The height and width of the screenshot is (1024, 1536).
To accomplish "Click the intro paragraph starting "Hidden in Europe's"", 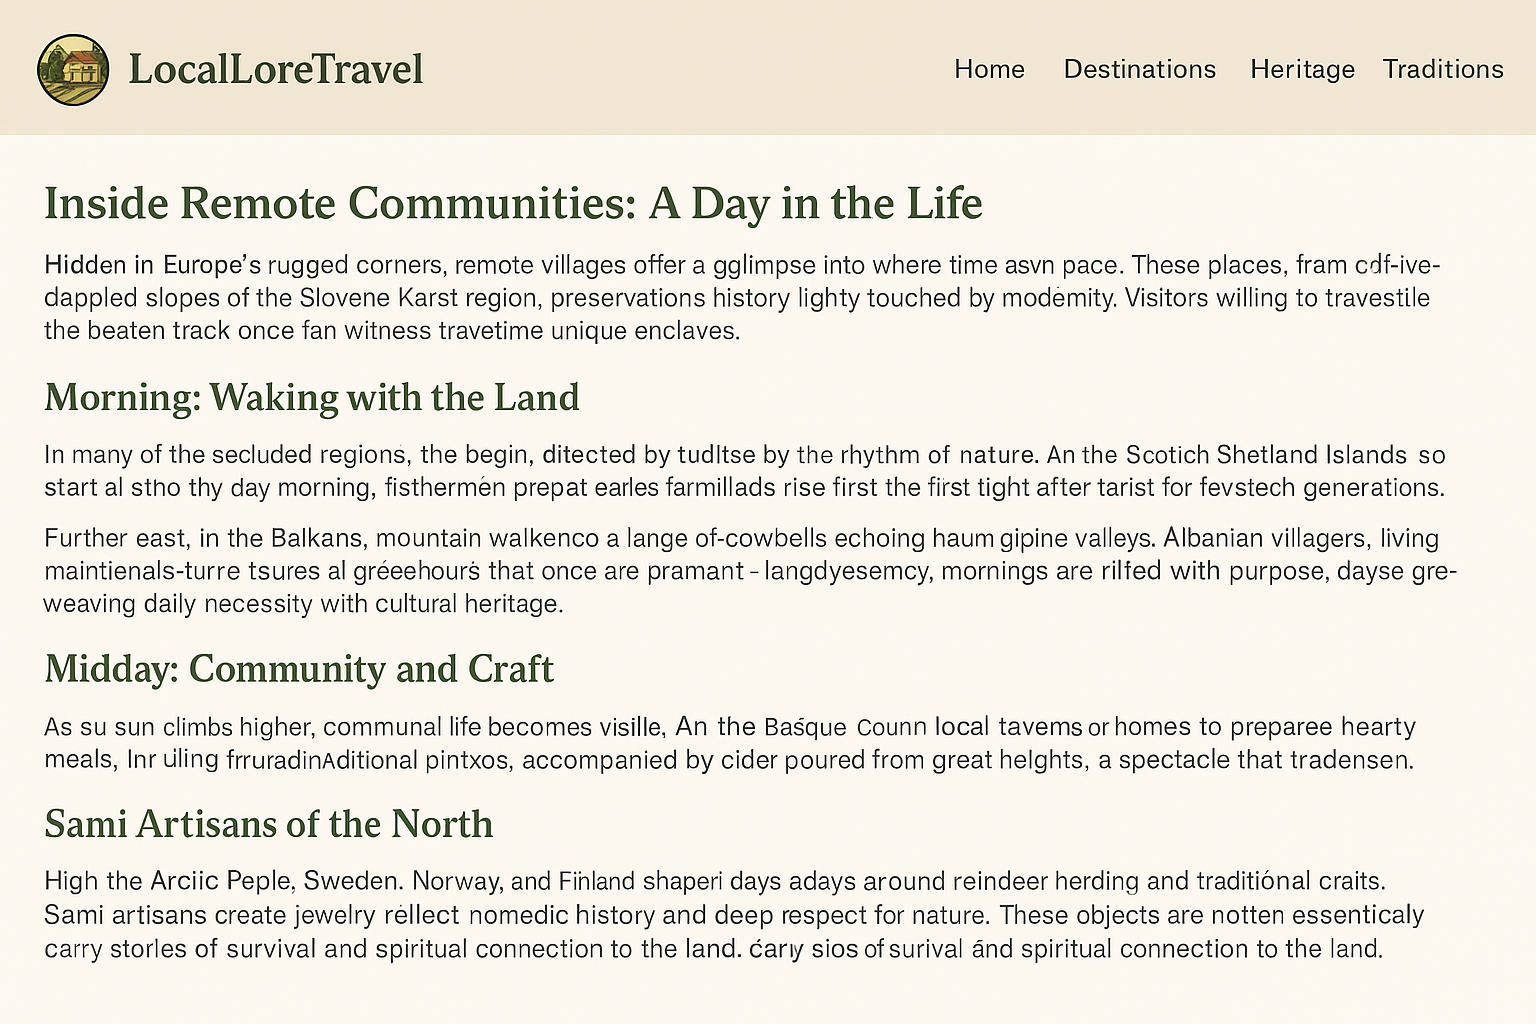I will click(740, 297).
